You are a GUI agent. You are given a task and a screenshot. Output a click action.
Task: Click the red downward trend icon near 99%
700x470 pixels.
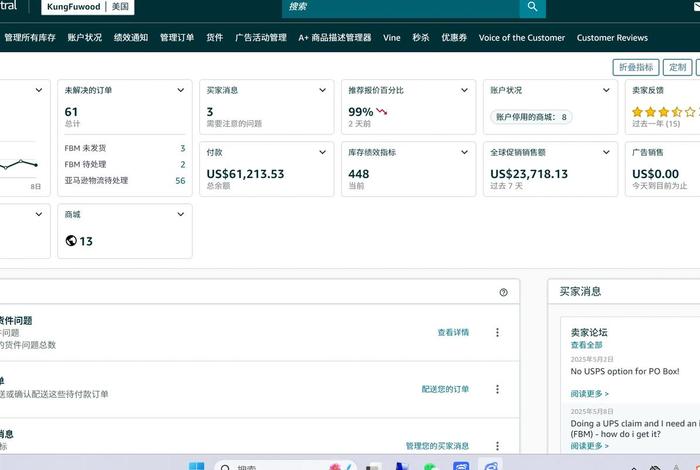(x=382, y=112)
